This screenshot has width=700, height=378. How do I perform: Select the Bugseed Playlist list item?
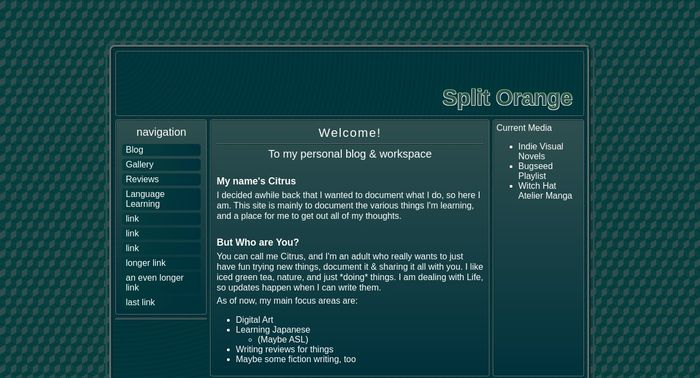(x=535, y=171)
